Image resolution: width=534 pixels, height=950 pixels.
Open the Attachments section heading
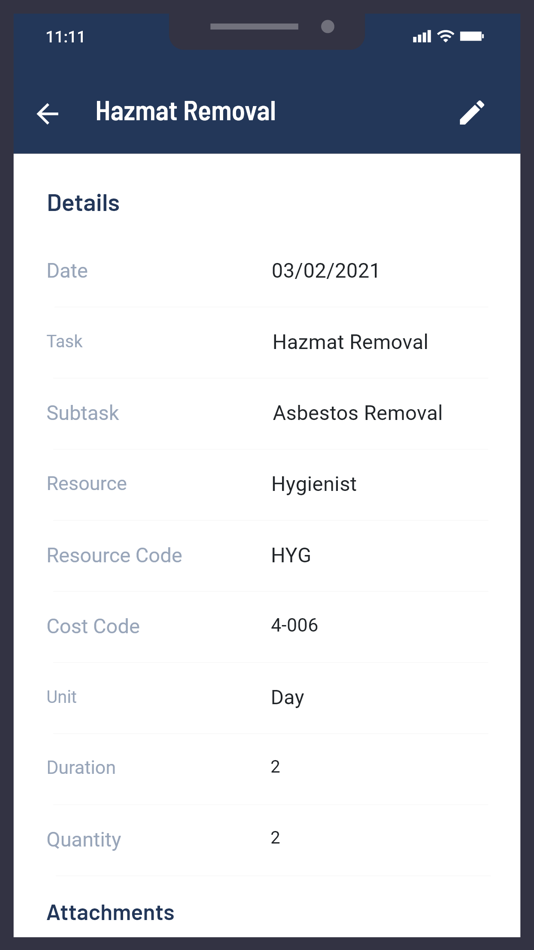click(x=110, y=912)
